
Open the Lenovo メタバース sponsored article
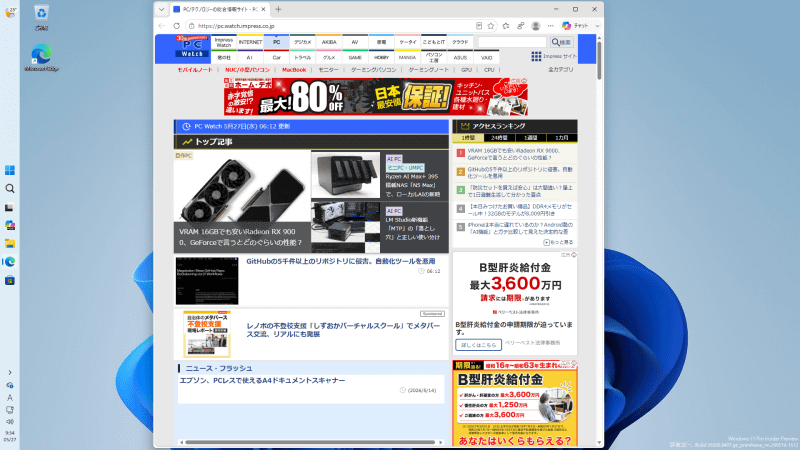343,330
